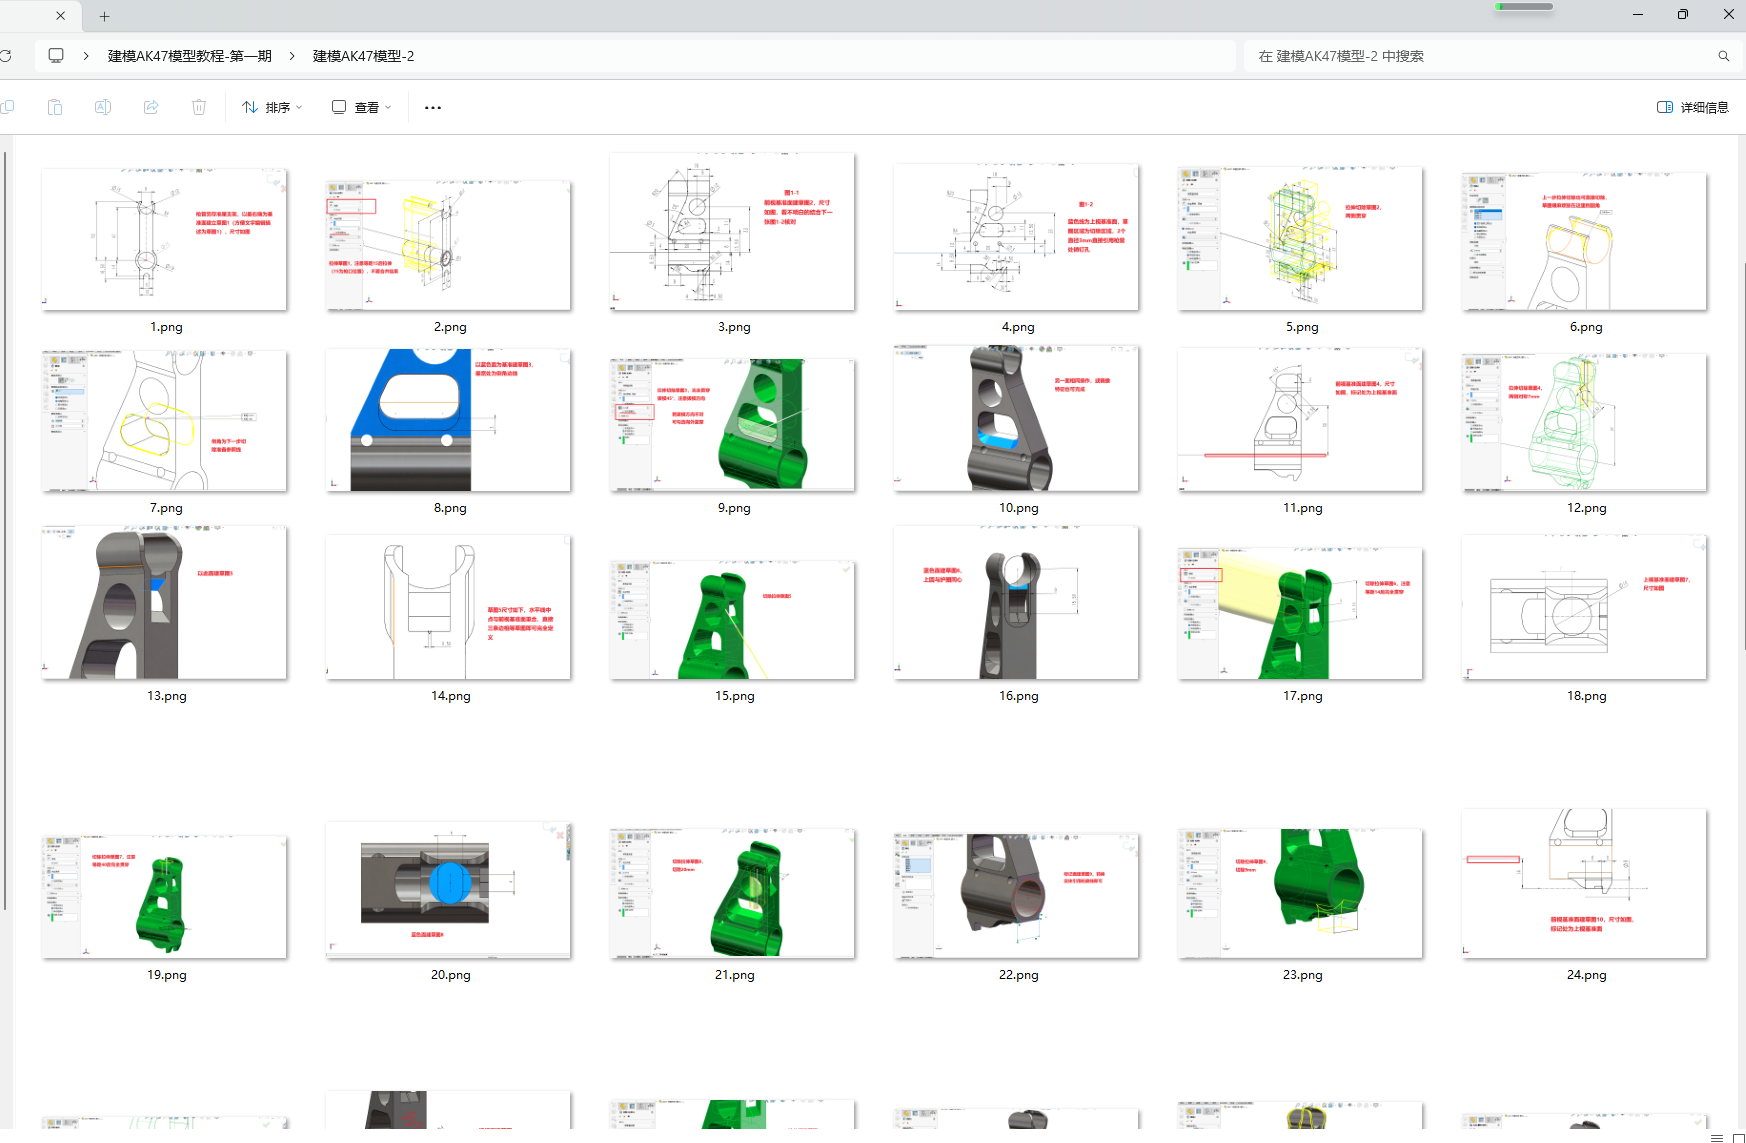
Task: Switch to details list view icon
Action: pos(1717,1137)
